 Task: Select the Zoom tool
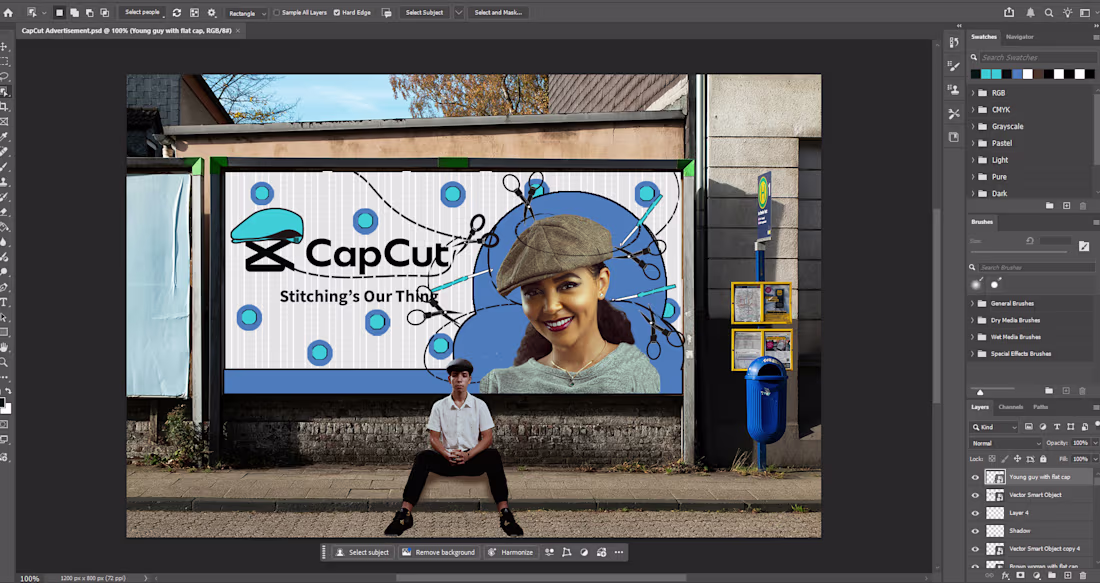tap(4, 363)
